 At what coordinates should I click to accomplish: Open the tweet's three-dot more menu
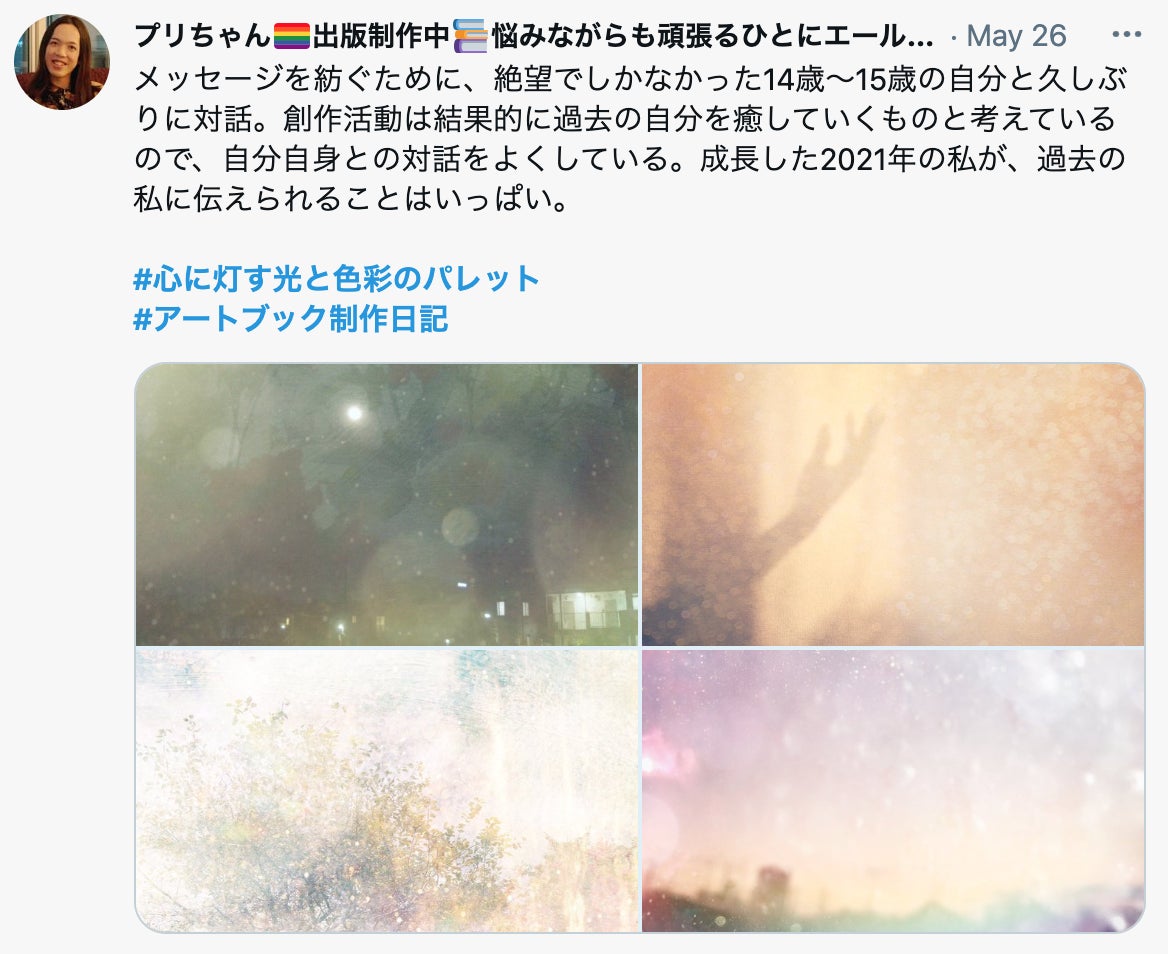[1126, 34]
